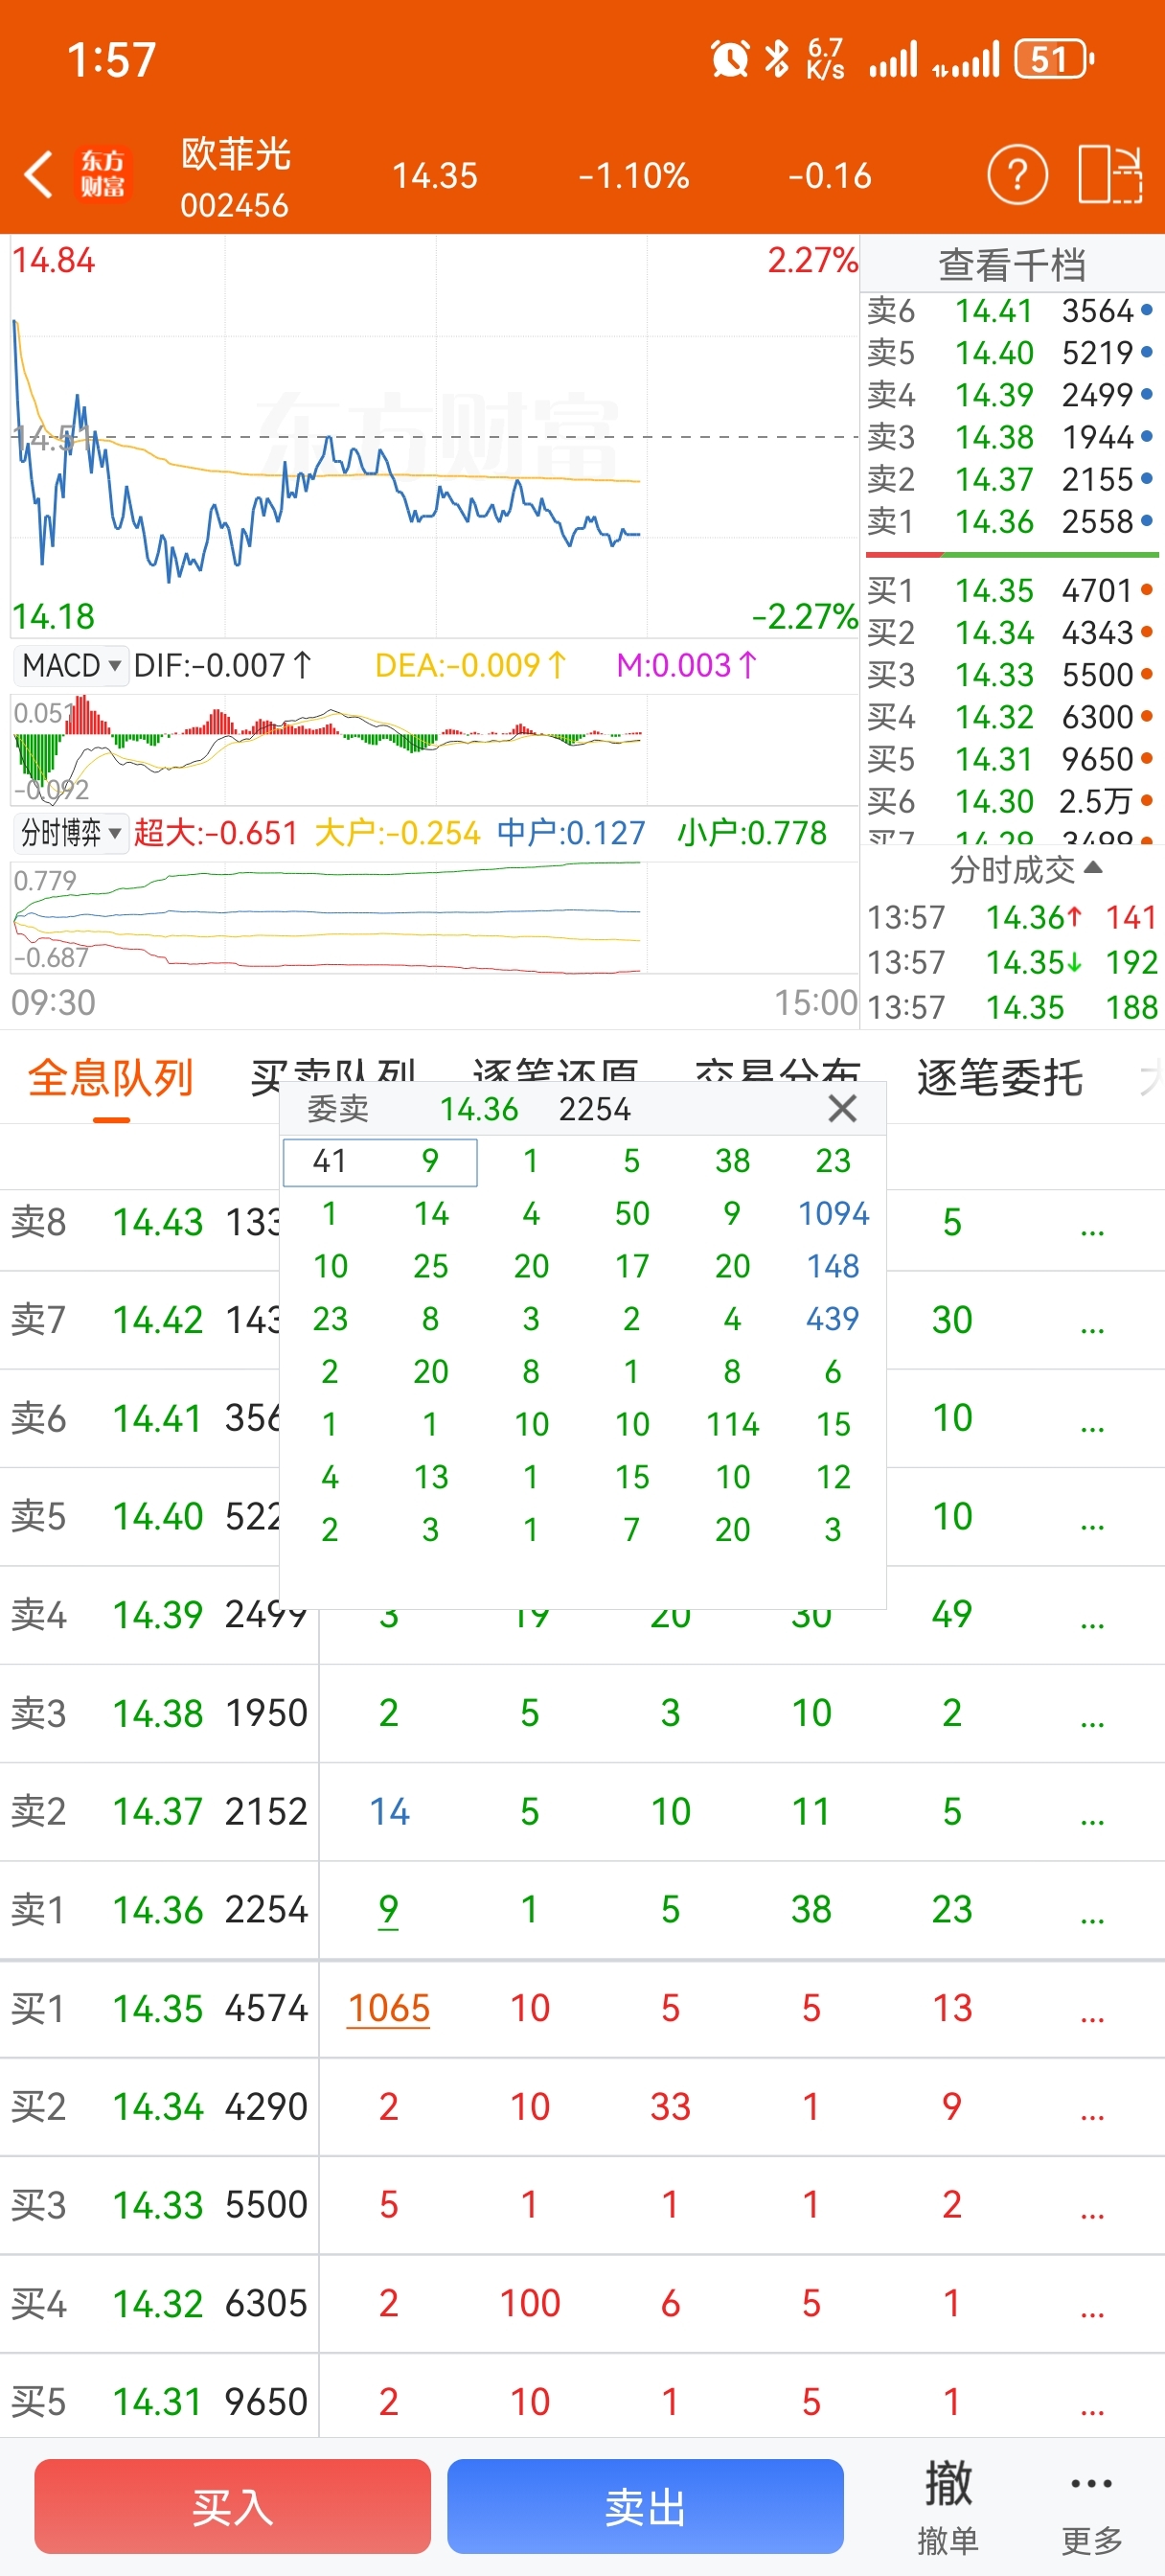Open the 更多 menu

(x=1091, y=2508)
